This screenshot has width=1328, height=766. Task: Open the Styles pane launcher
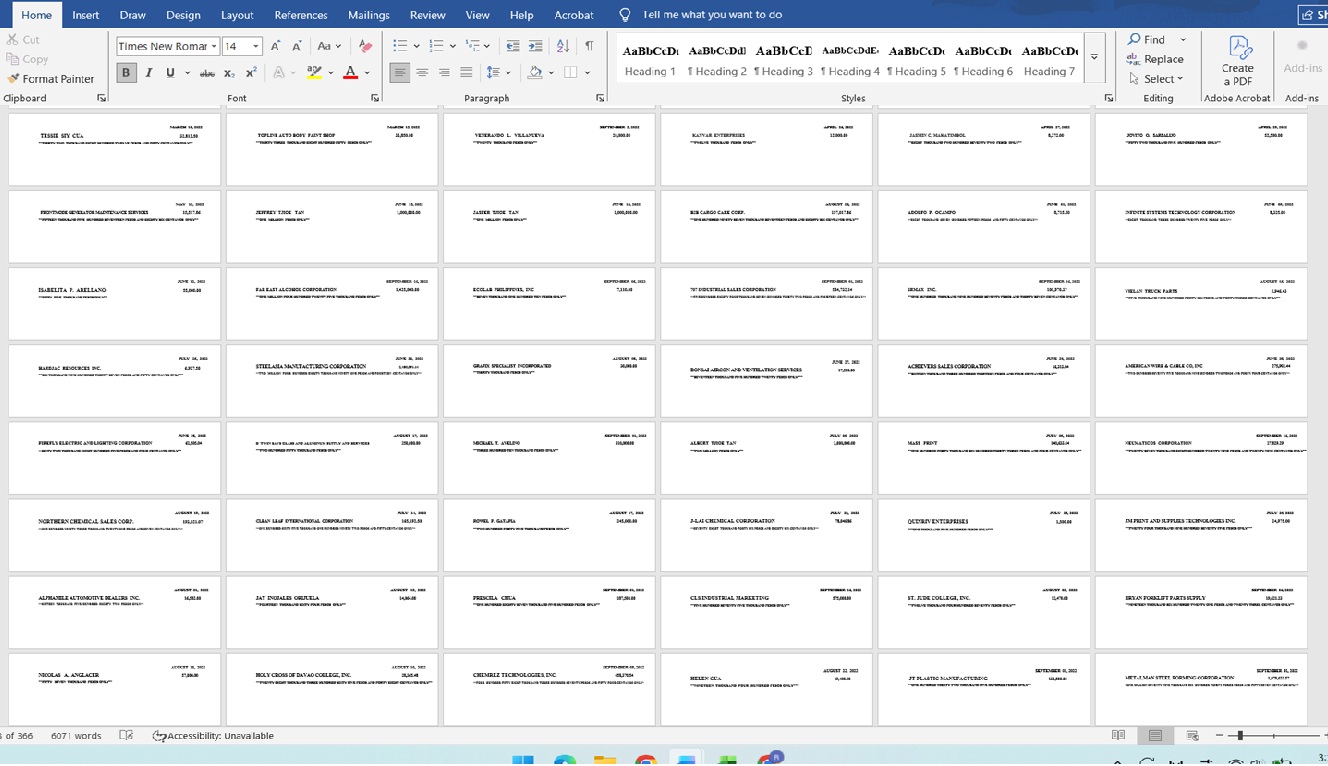[x=1109, y=98]
